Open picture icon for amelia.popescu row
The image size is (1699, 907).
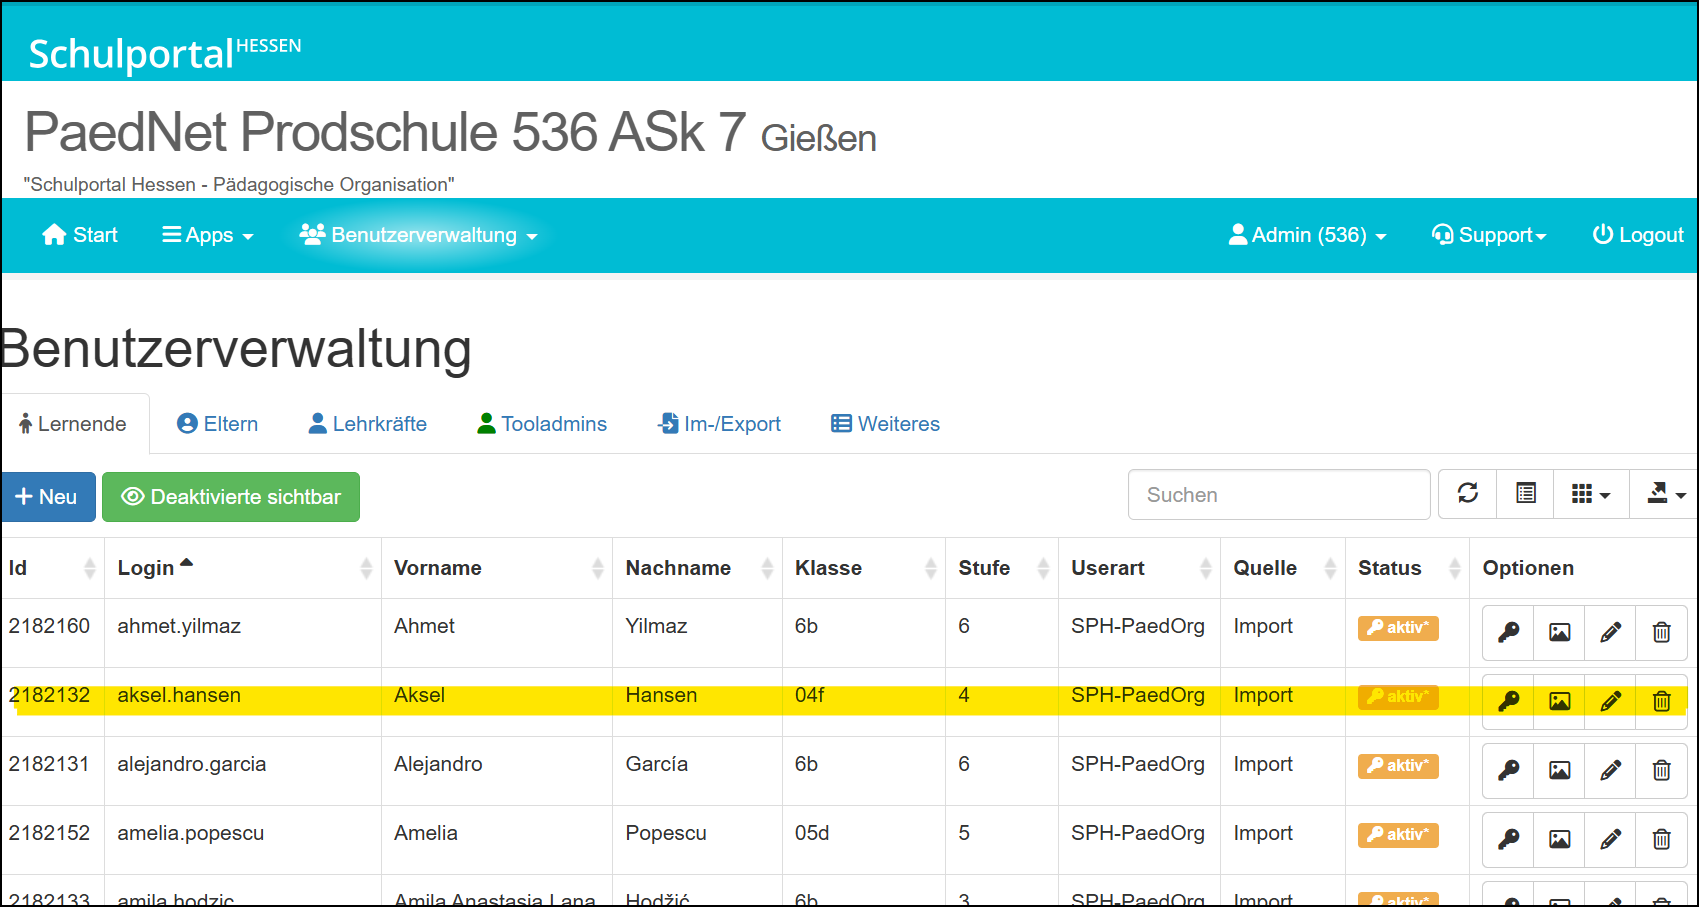coord(1559,839)
